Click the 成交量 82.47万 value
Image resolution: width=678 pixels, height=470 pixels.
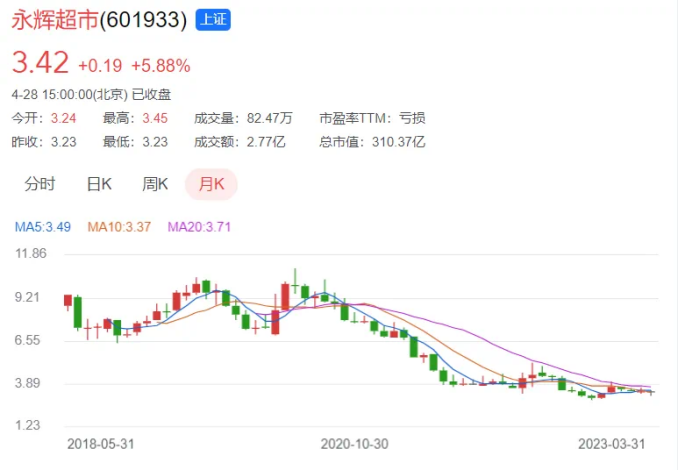pos(269,118)
